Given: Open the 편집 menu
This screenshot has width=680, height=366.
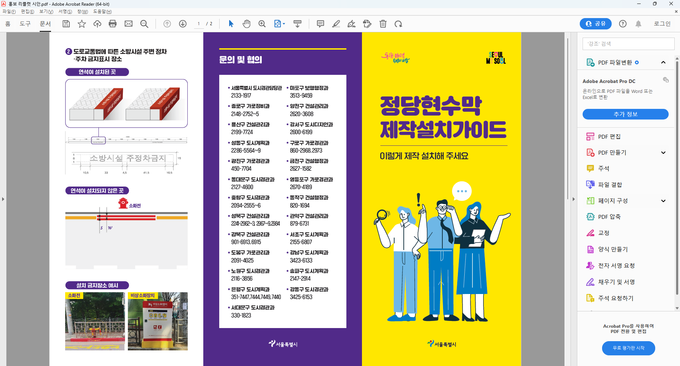Looking at the screenshot, I should coord(27,12).
